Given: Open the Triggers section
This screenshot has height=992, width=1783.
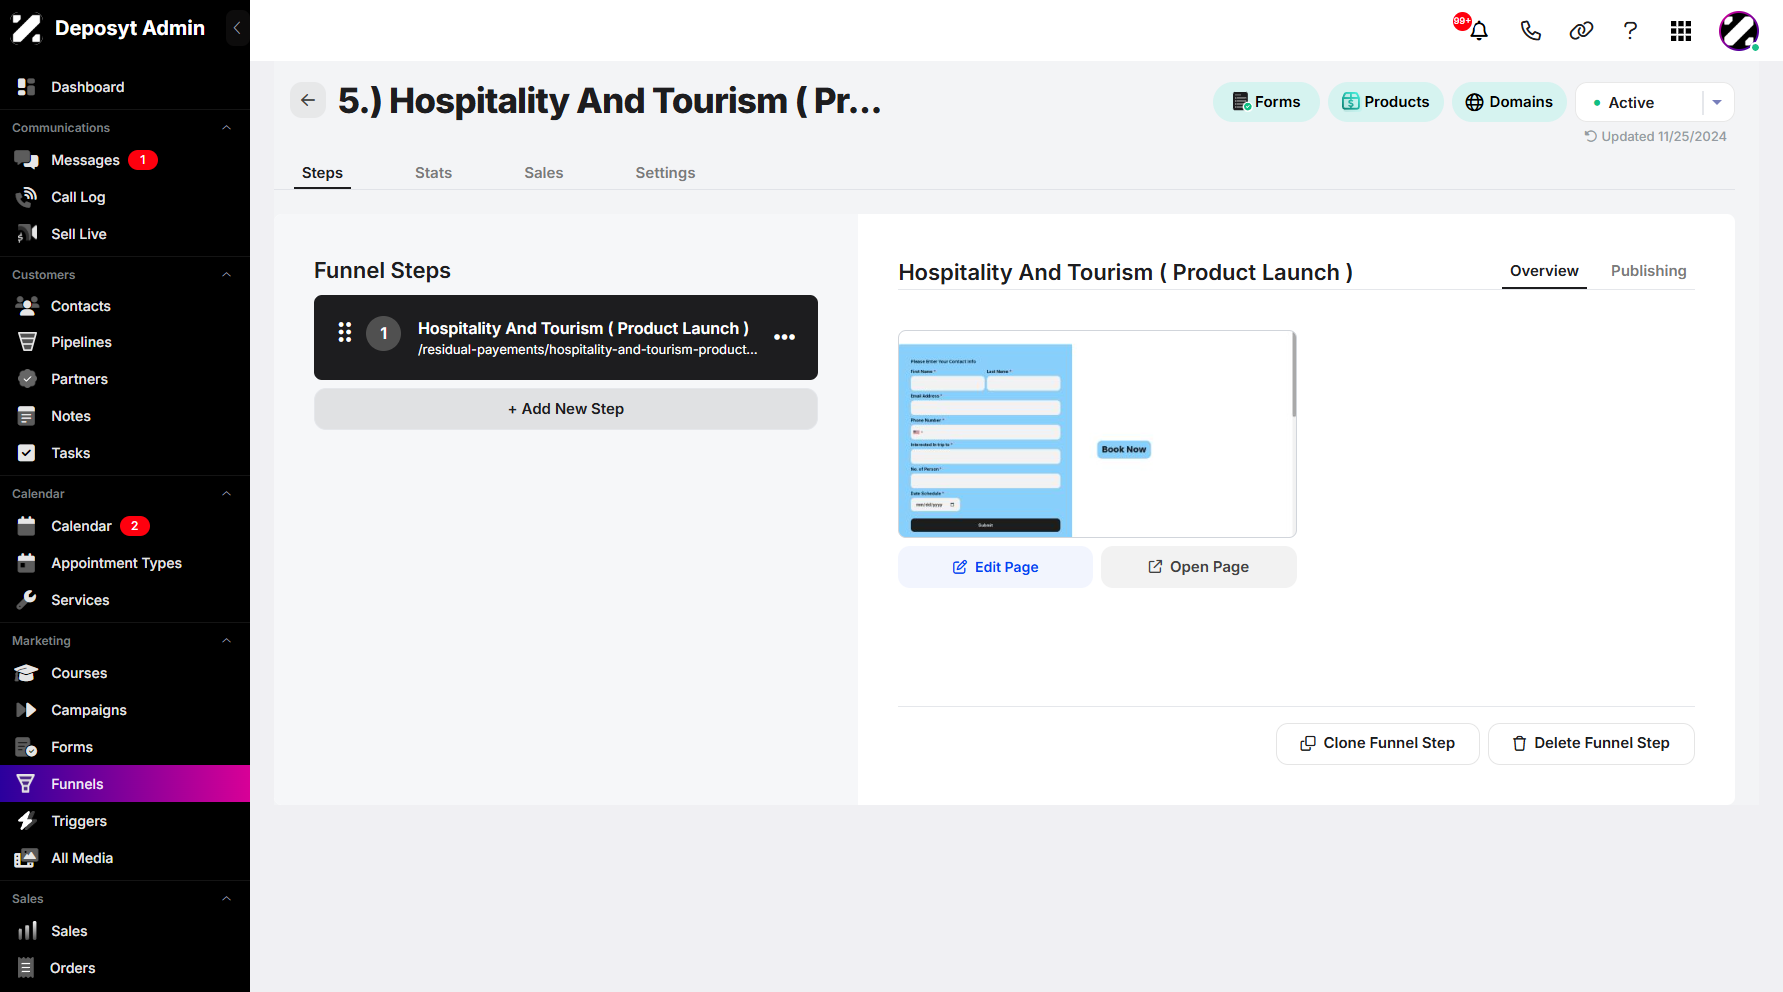Looking at the screenshot, I should [125, 821].
